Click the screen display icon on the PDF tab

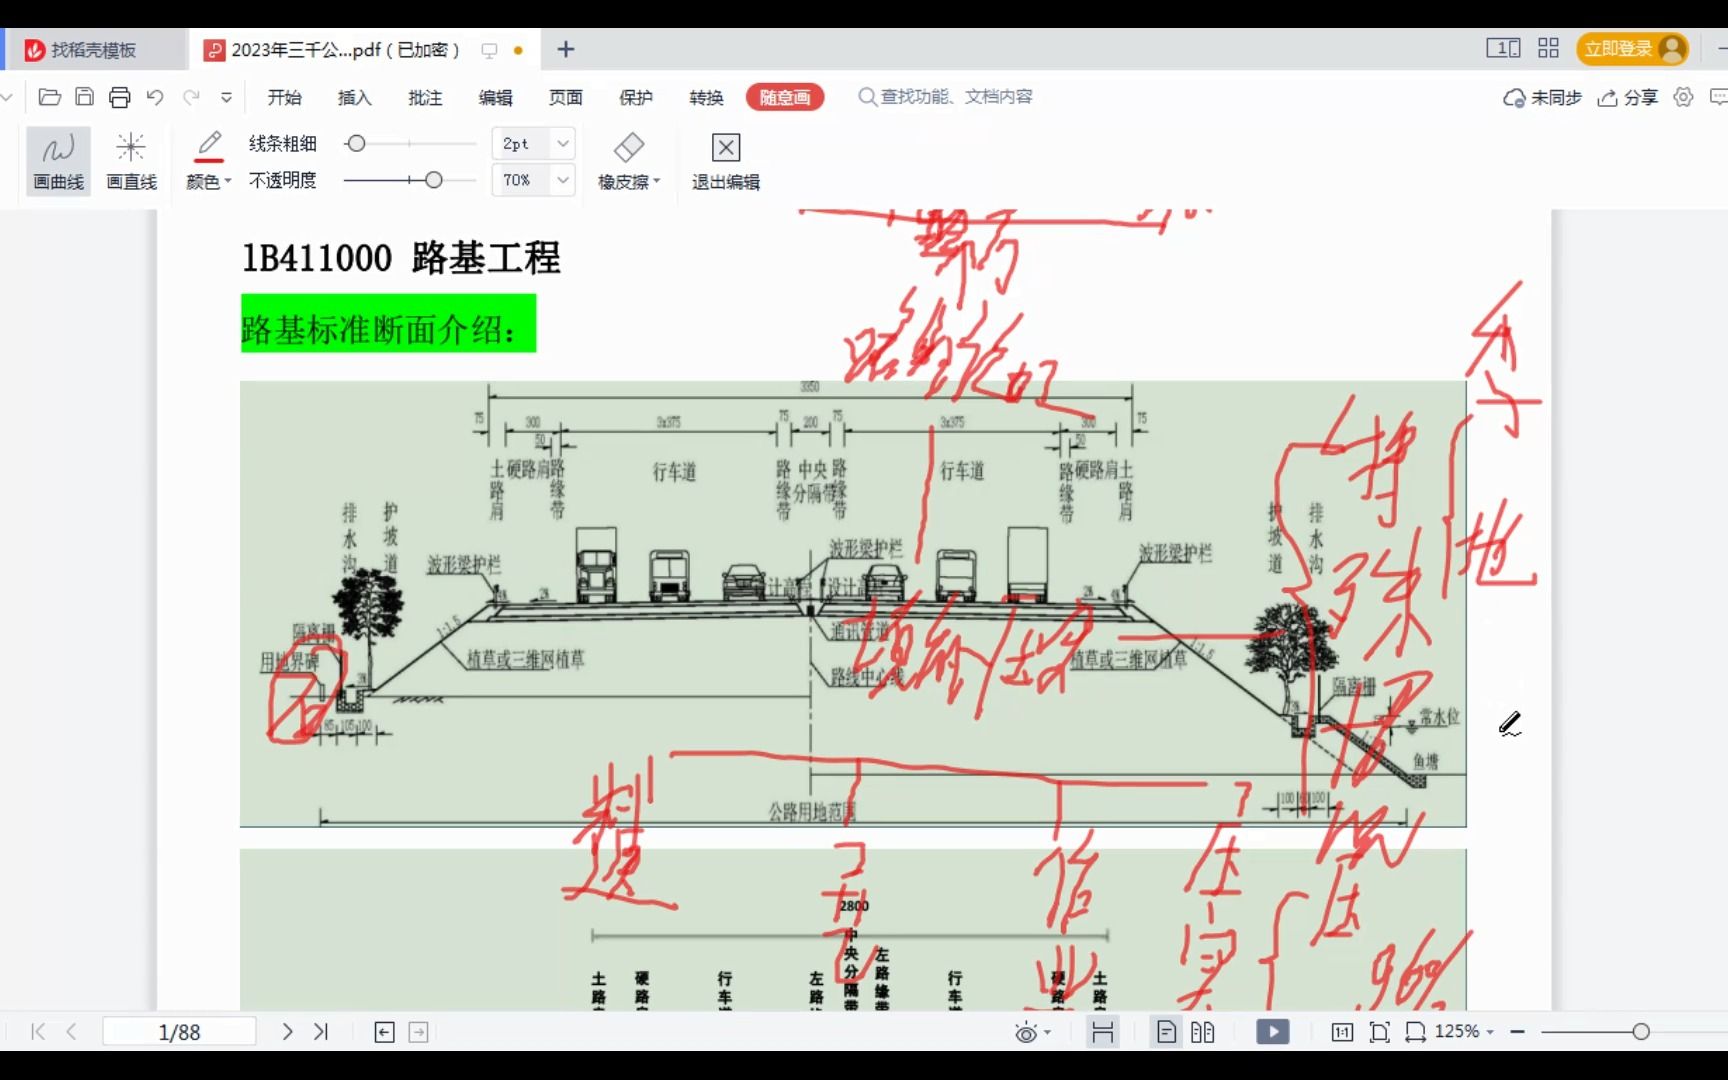pos(490,50)
